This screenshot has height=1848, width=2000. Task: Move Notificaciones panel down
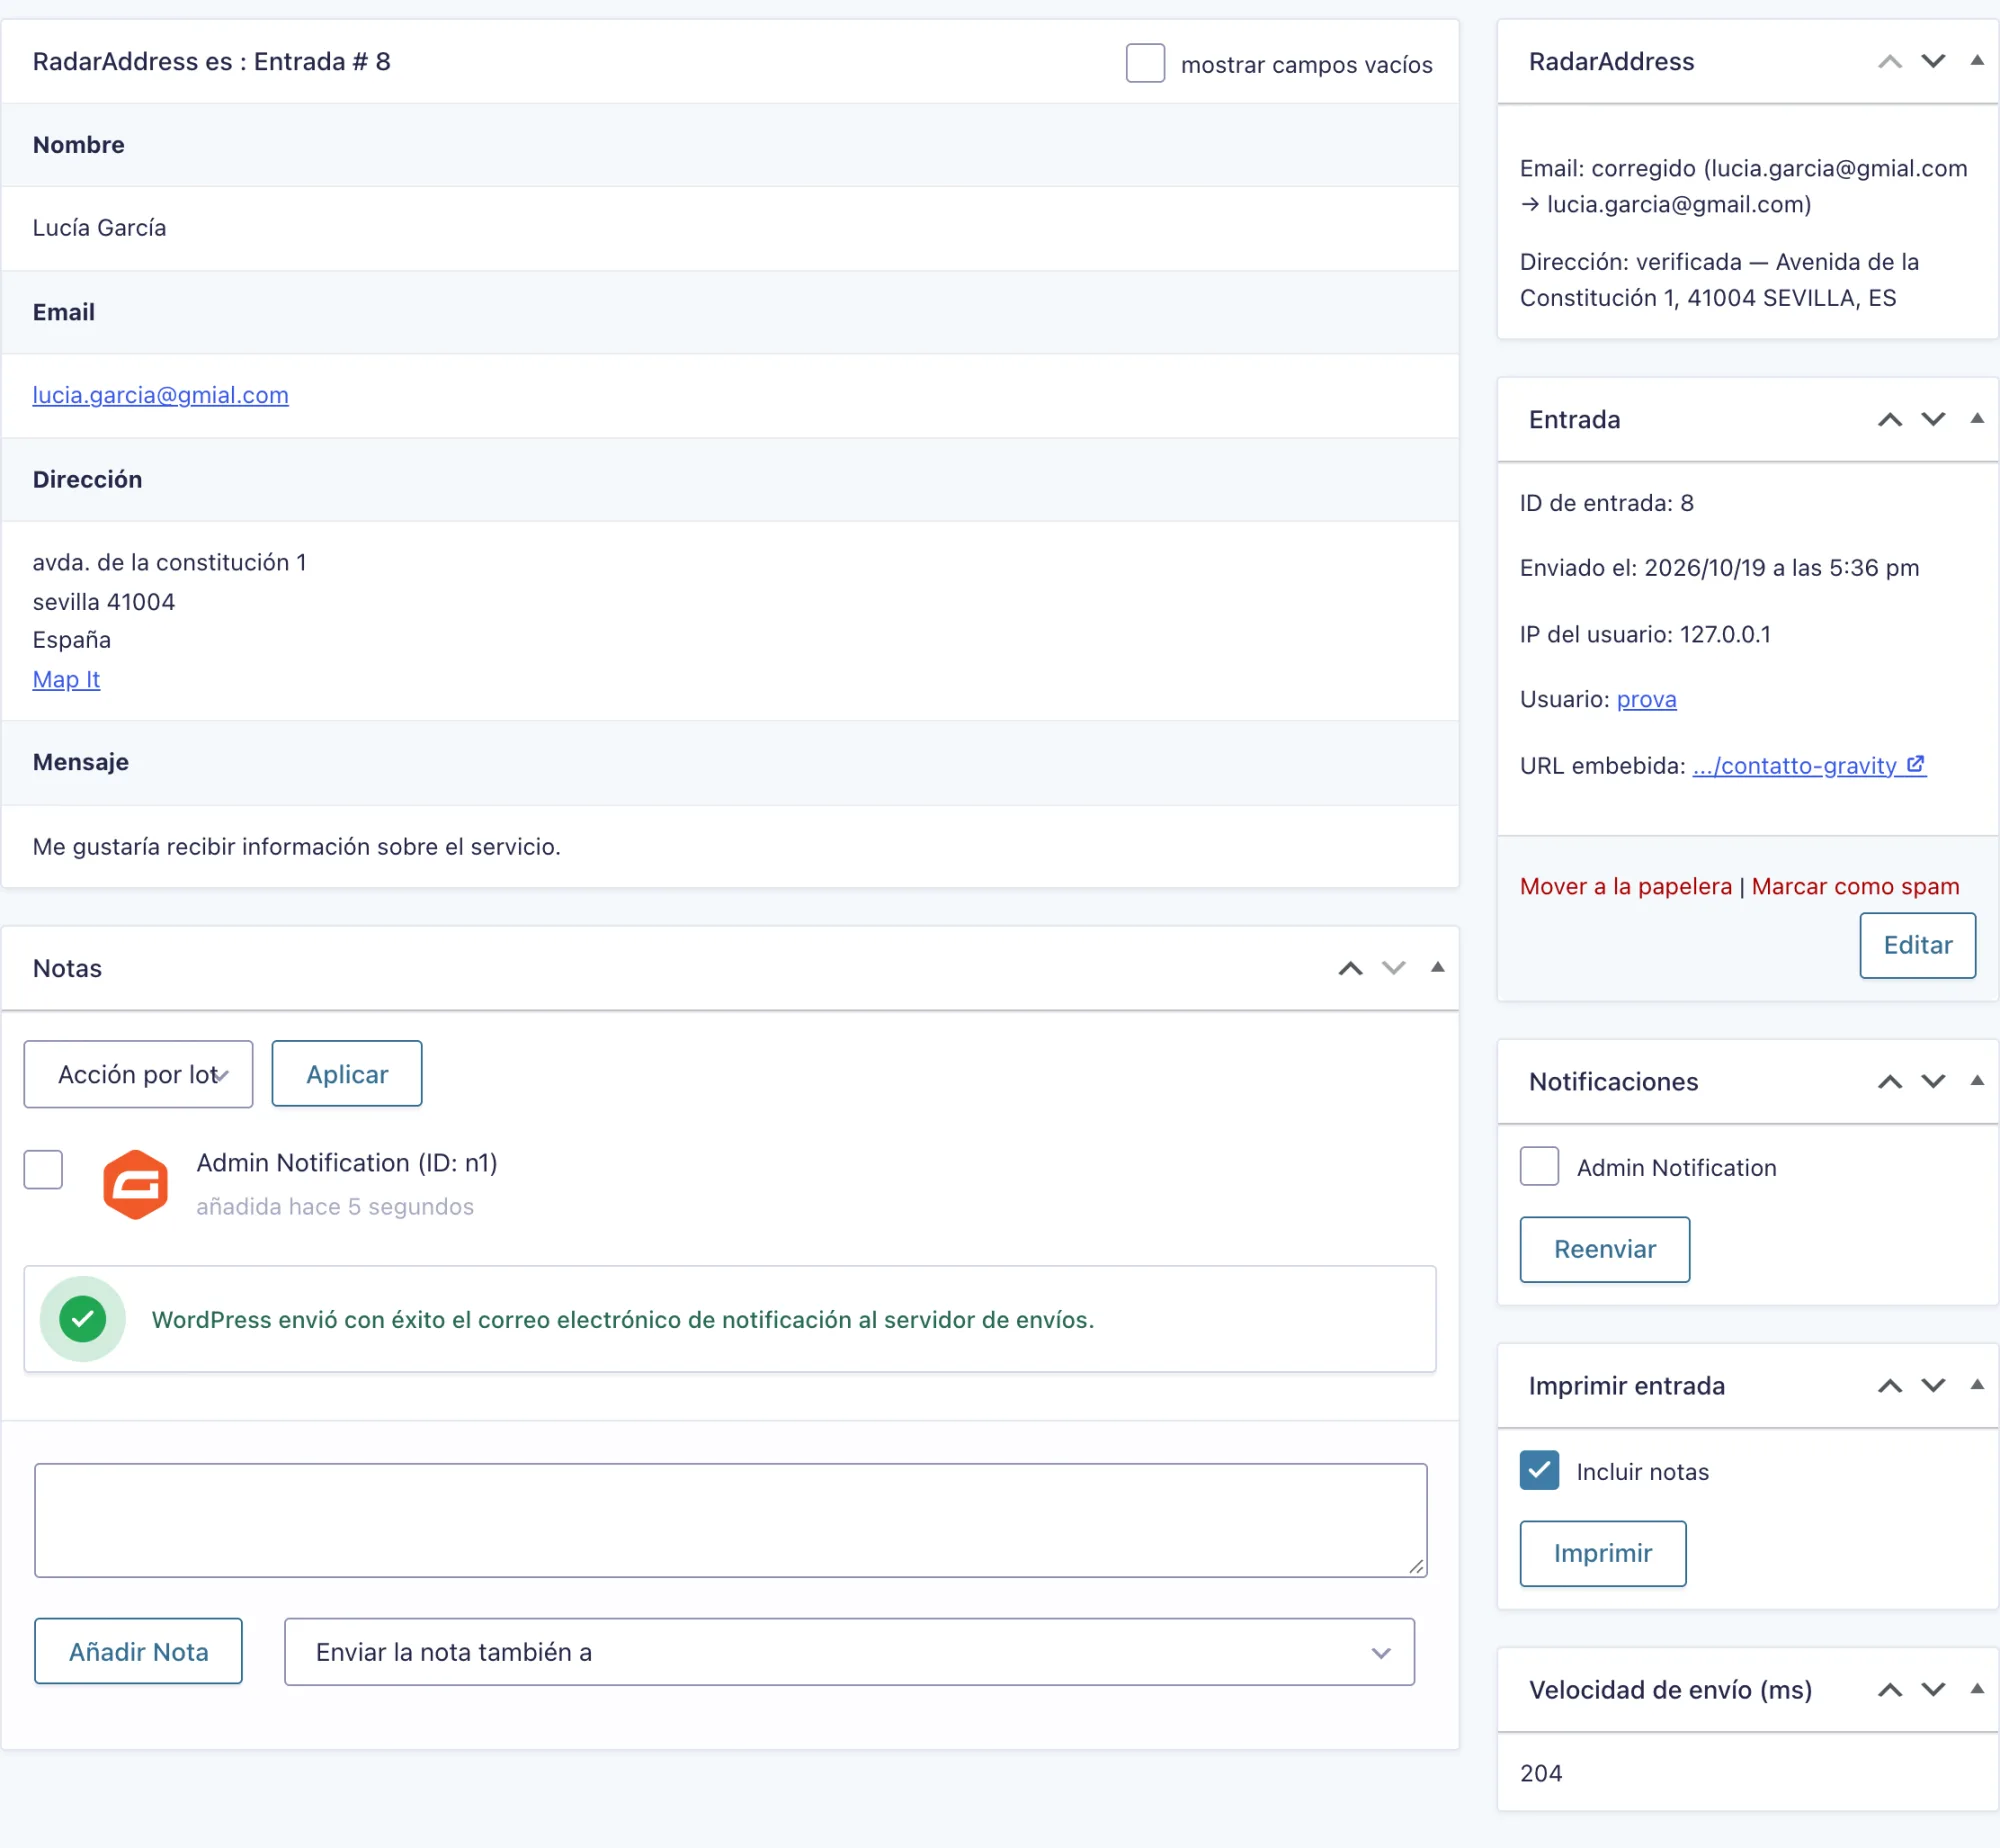(x=1933, y=1082)
